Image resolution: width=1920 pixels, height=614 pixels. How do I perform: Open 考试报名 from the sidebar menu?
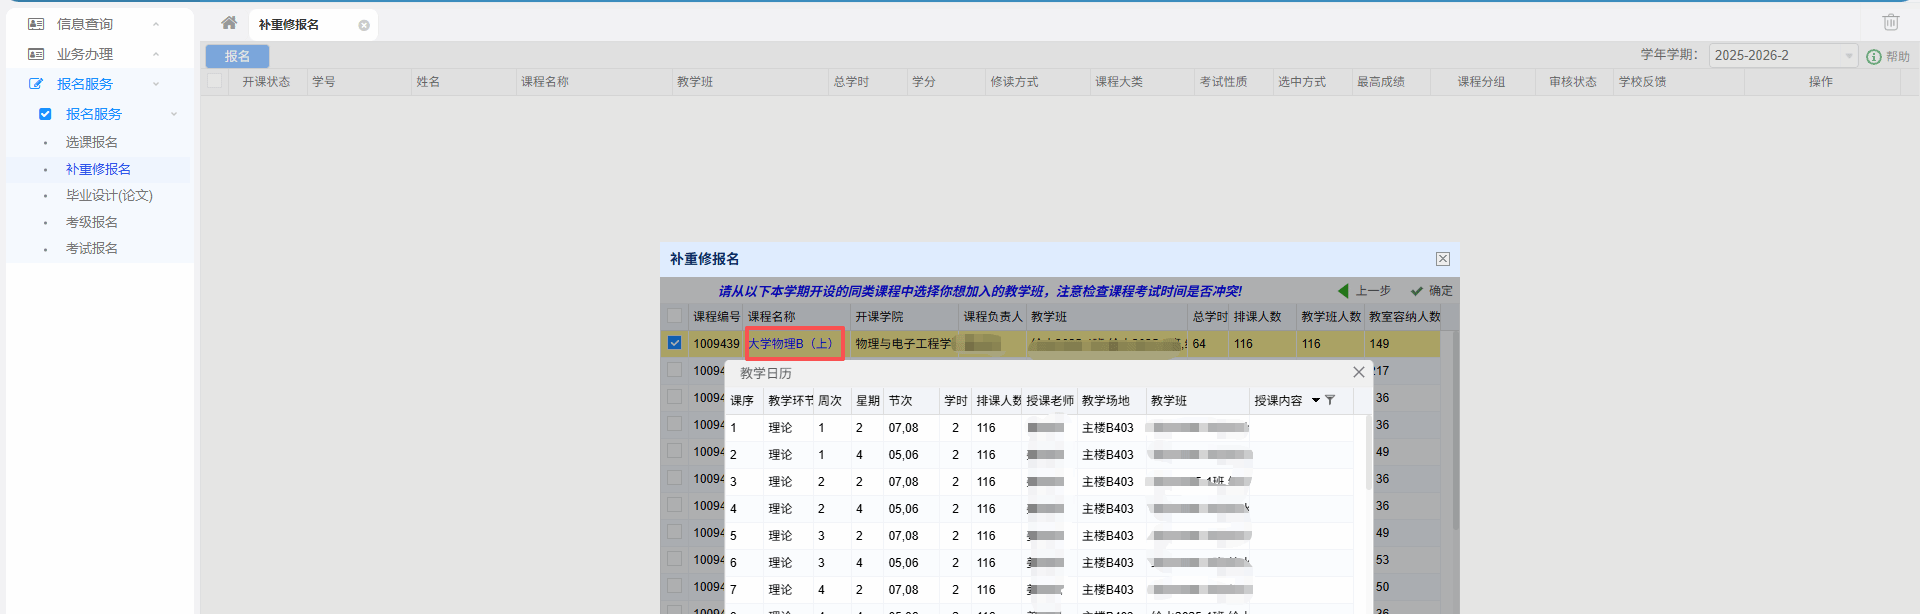click(92, 248)
